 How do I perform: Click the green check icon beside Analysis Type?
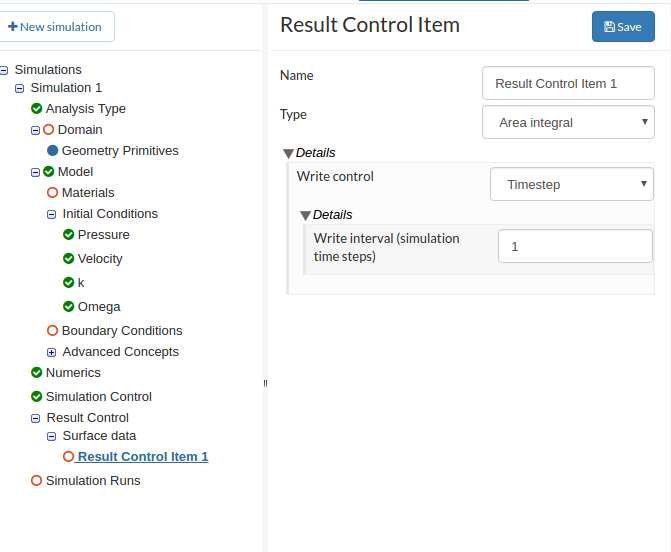[37, 108]
